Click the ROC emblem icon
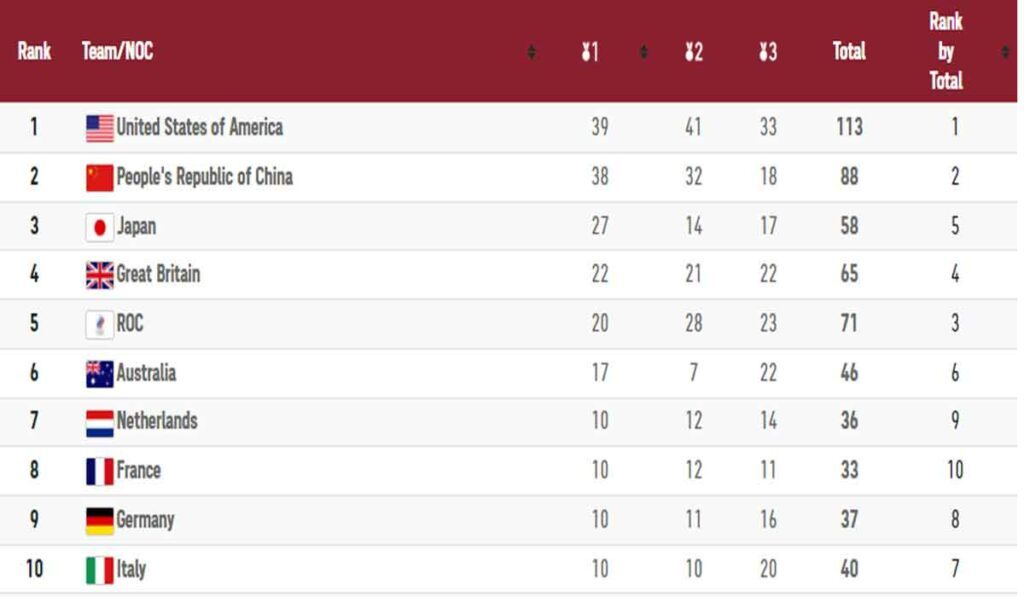The image size is (1024, 597). pos(99,325)
